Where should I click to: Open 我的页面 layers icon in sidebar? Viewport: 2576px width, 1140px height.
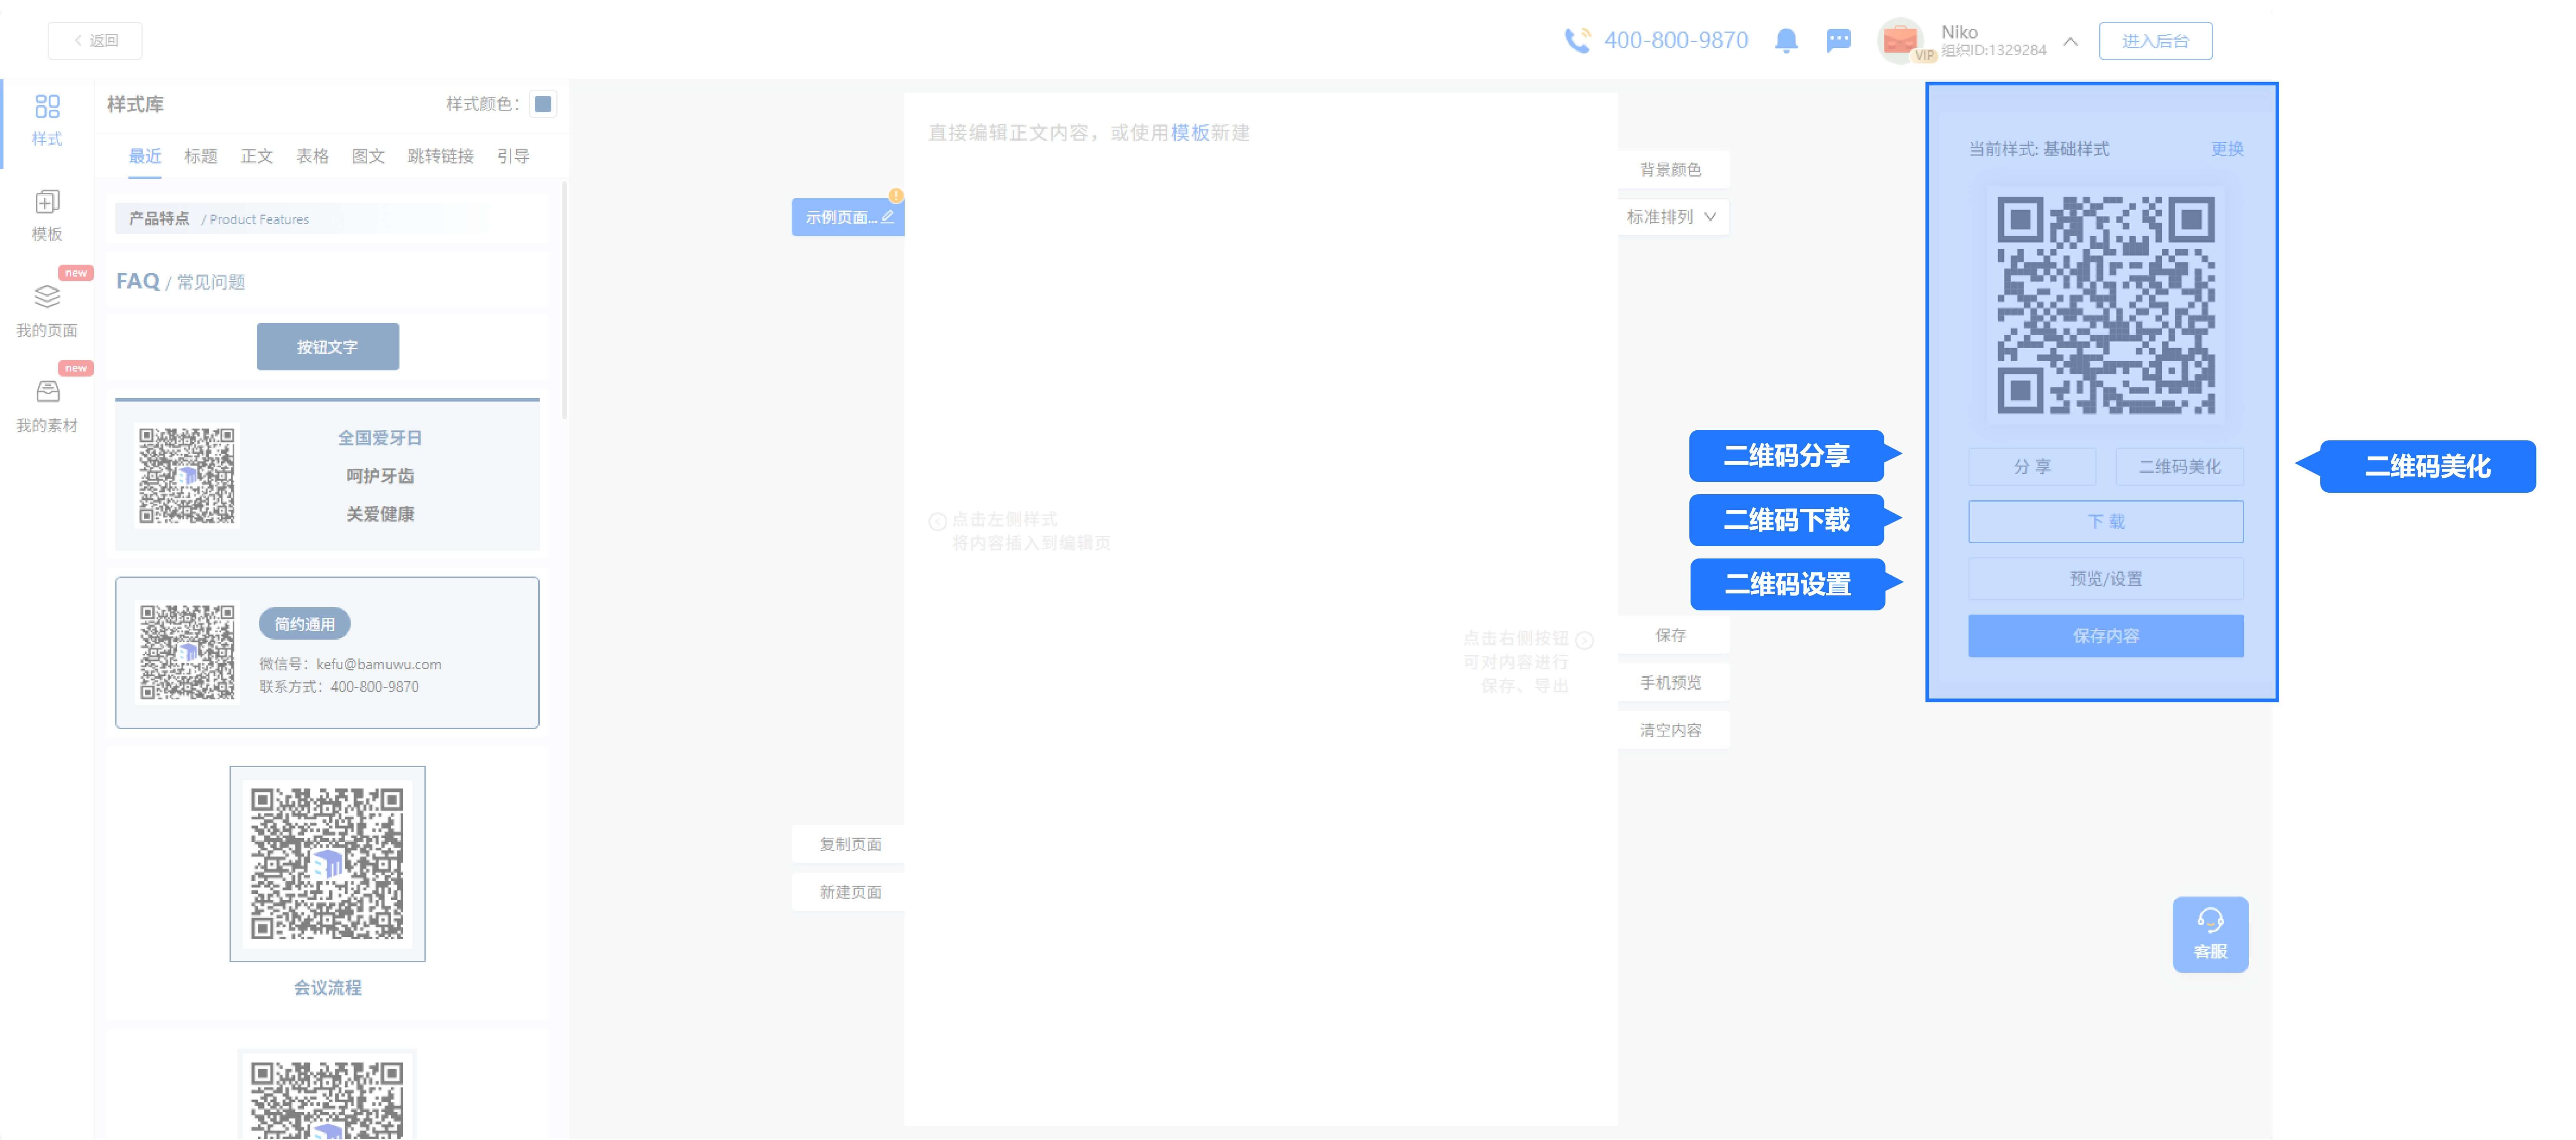[x=47, y=297]
